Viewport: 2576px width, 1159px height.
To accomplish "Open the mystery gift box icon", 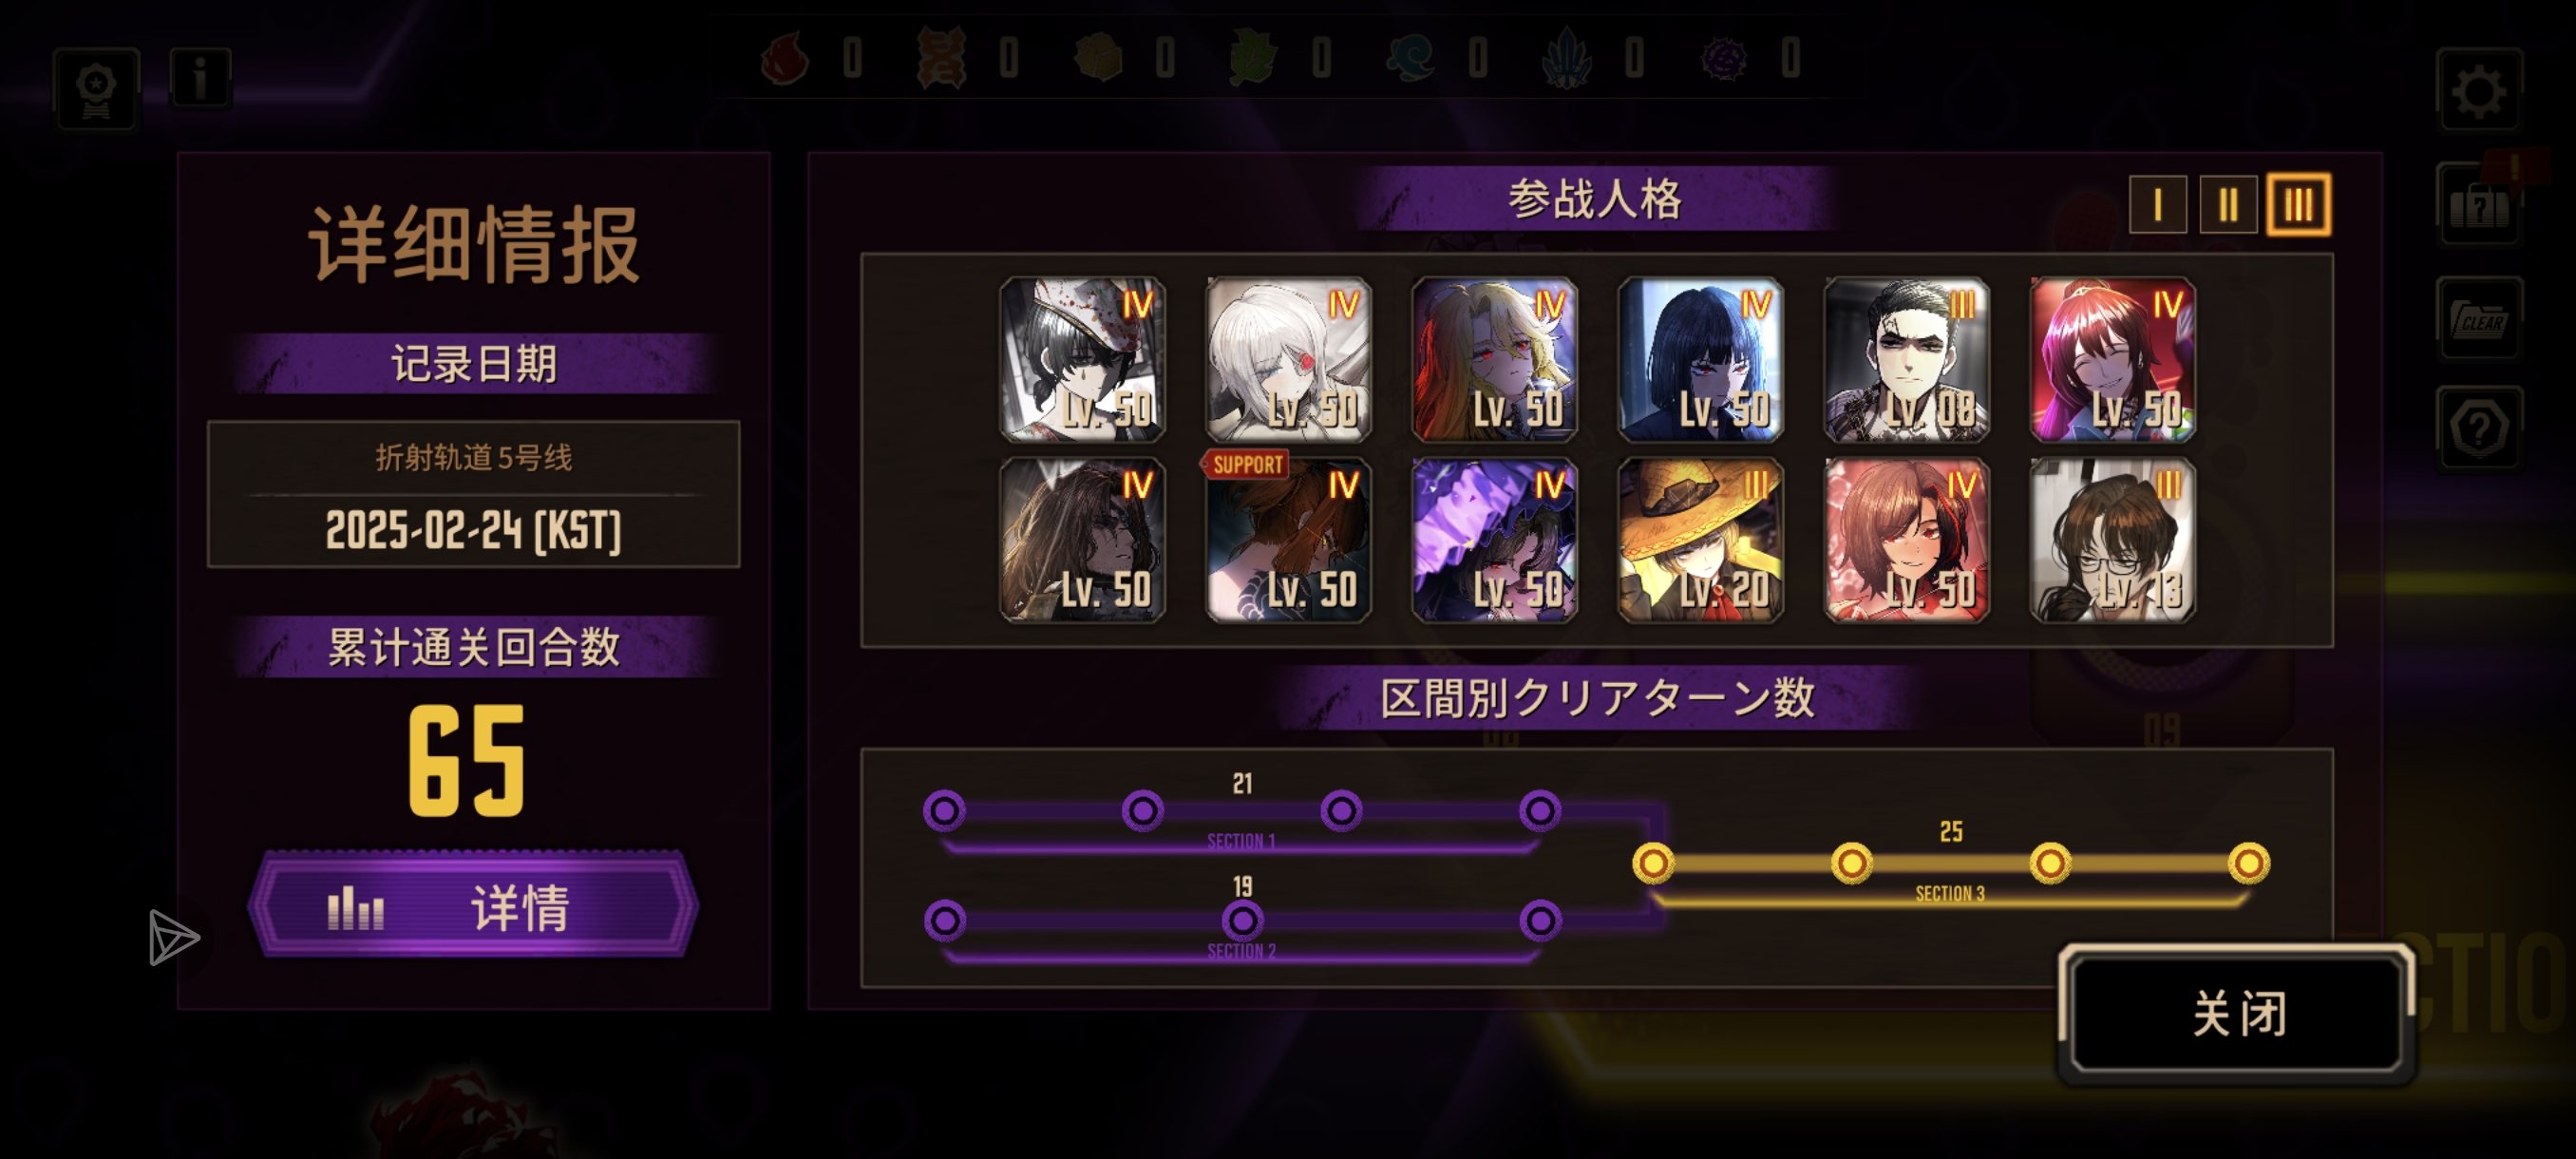I will (2478, 205).
